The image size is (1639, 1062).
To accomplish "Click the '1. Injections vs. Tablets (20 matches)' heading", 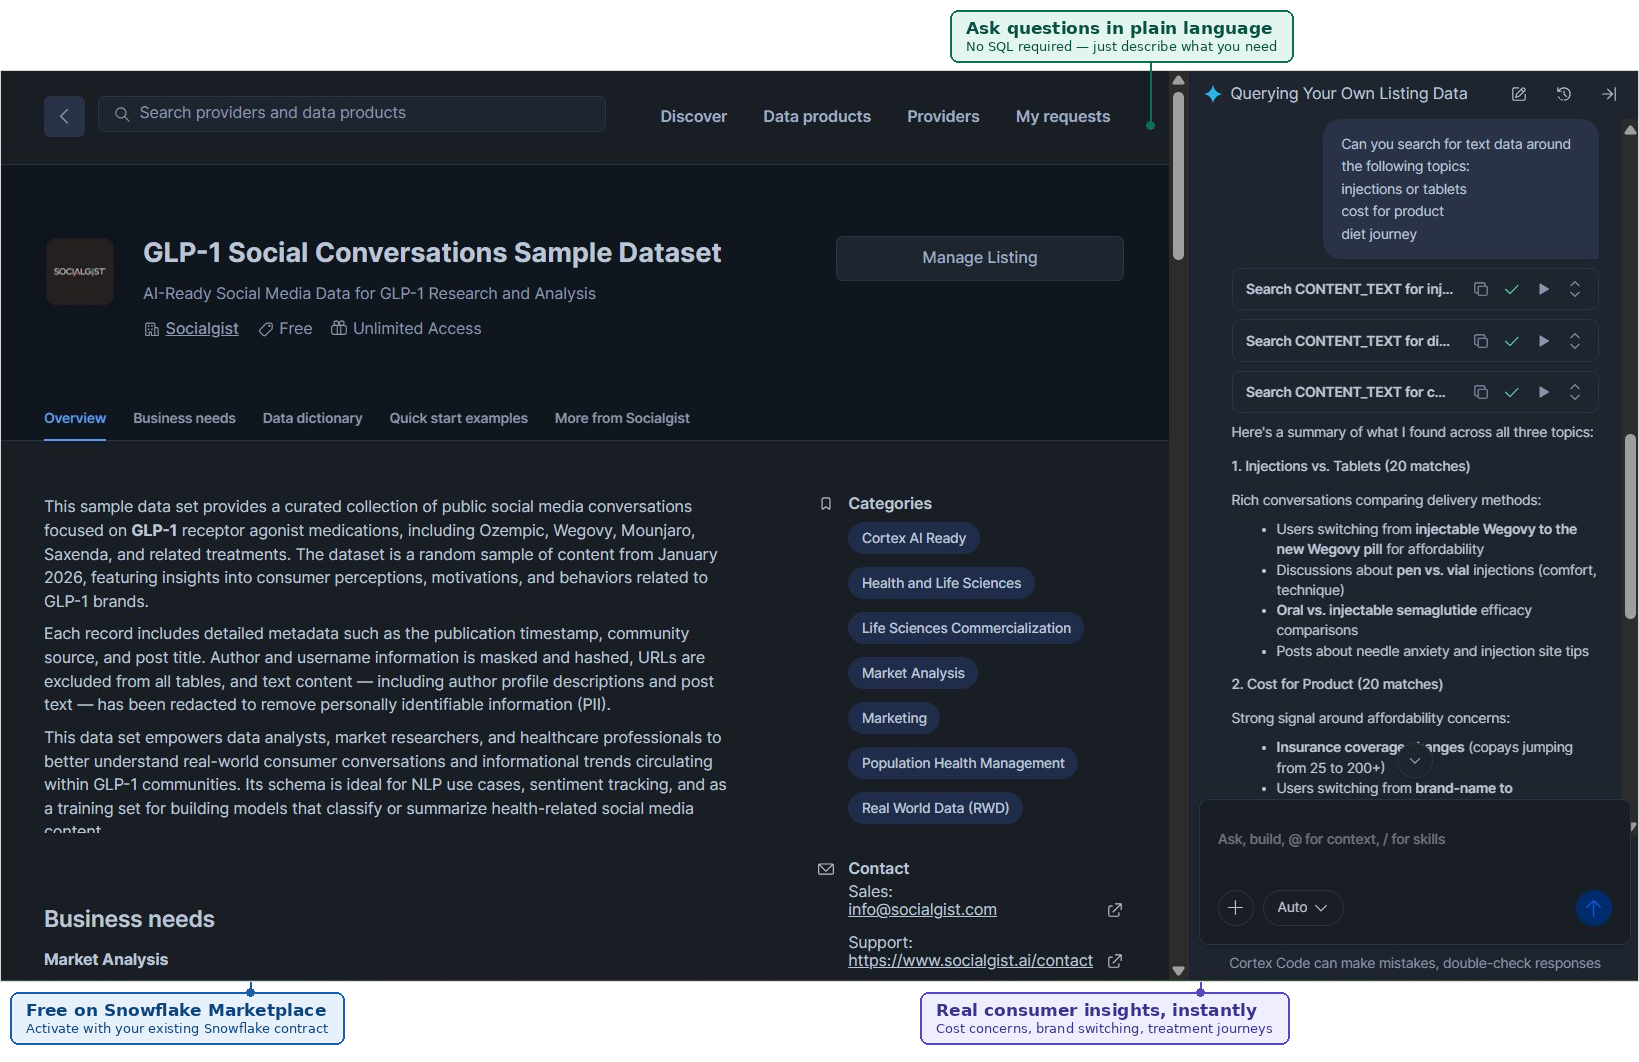I will tap(1350, 466).
